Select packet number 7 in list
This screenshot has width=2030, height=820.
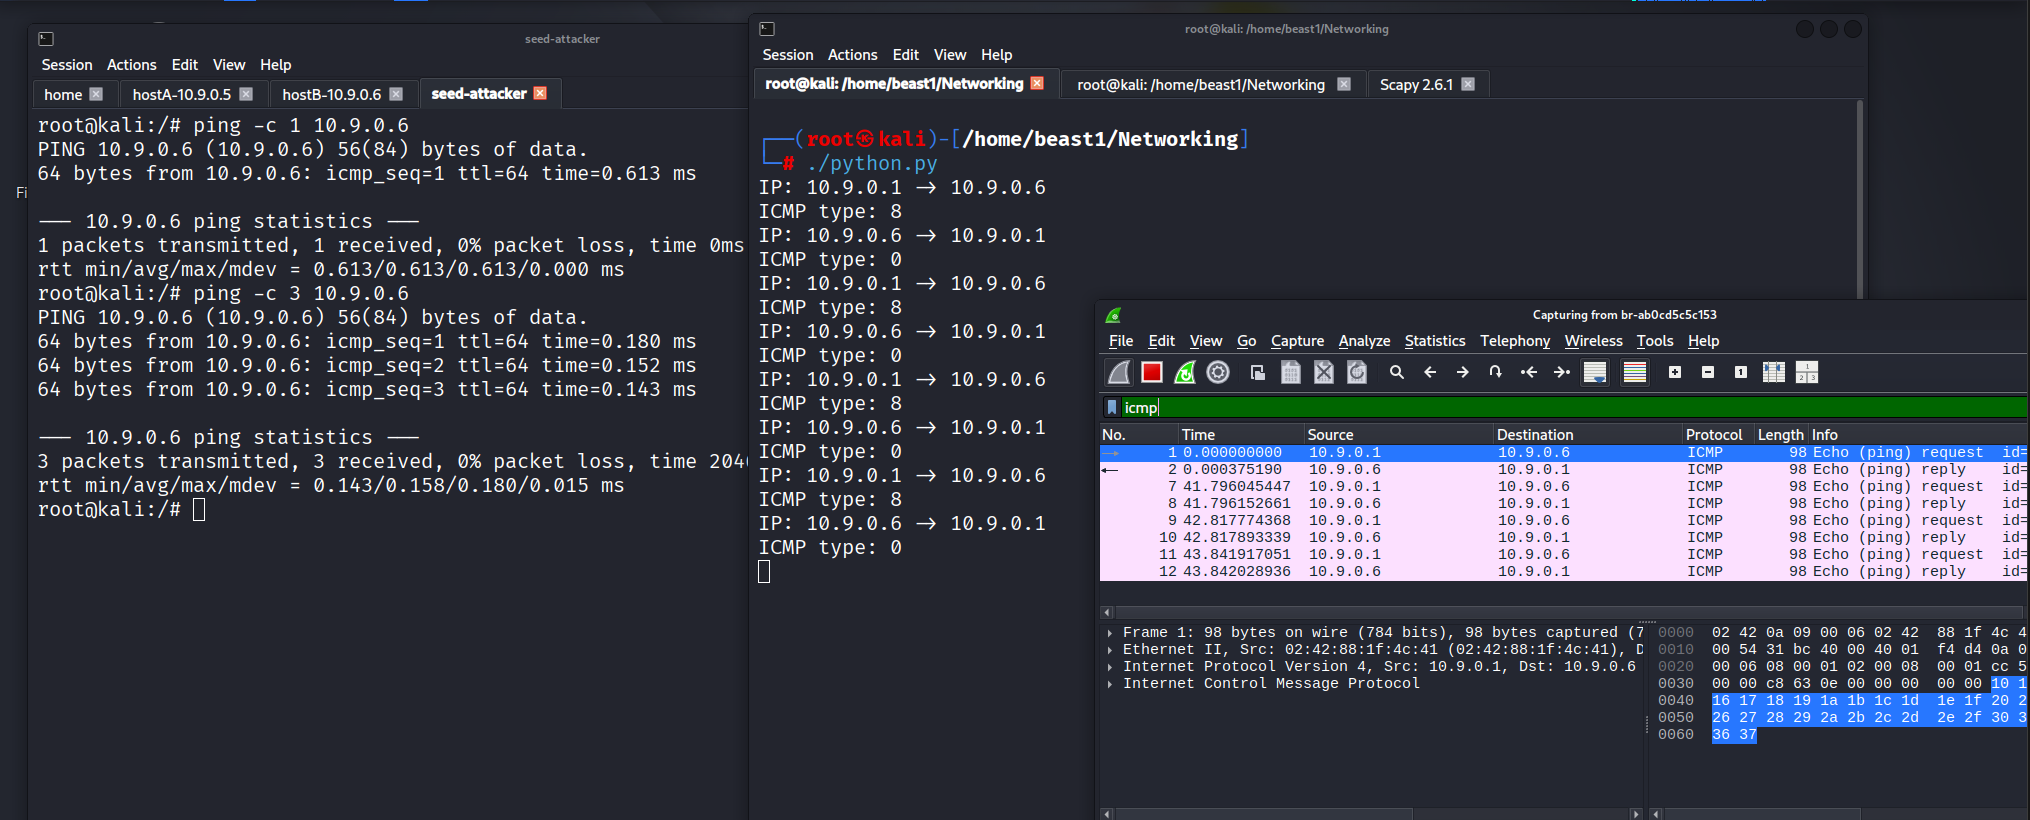pyautogui.click(x=1400, y=487)
